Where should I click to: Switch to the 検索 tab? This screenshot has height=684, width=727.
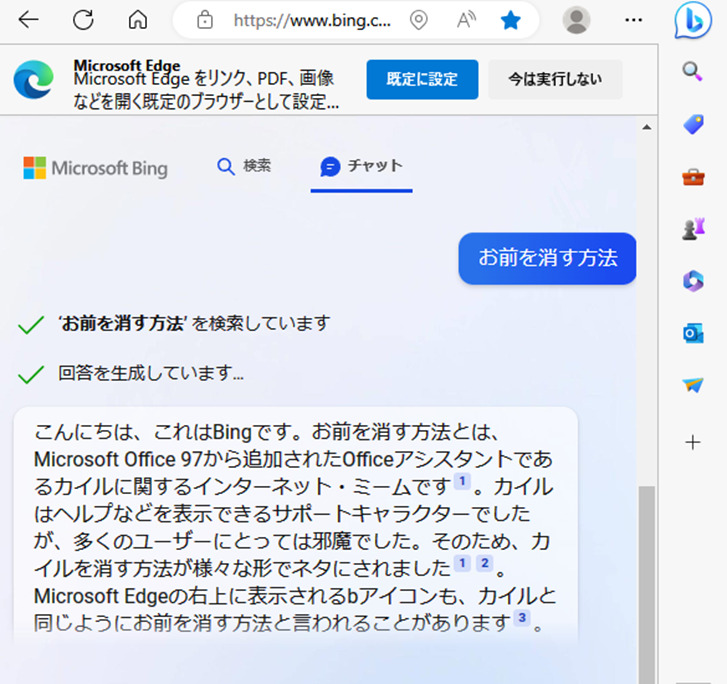[244, 166]
